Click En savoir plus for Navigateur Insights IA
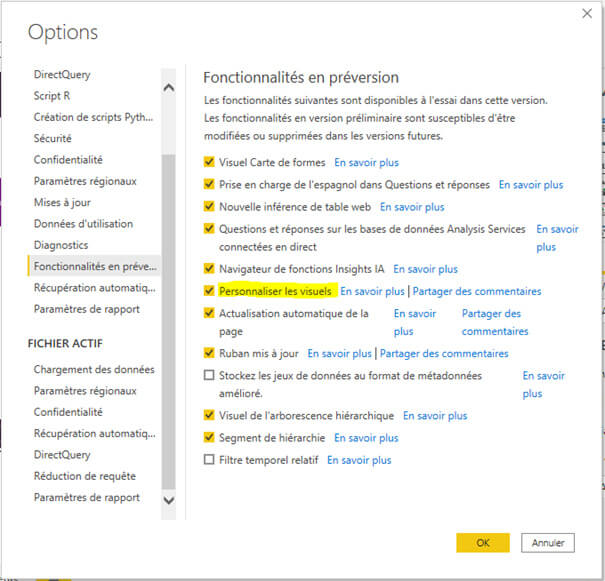The height and width of the screenshot is (581, 605). point(425,269)
